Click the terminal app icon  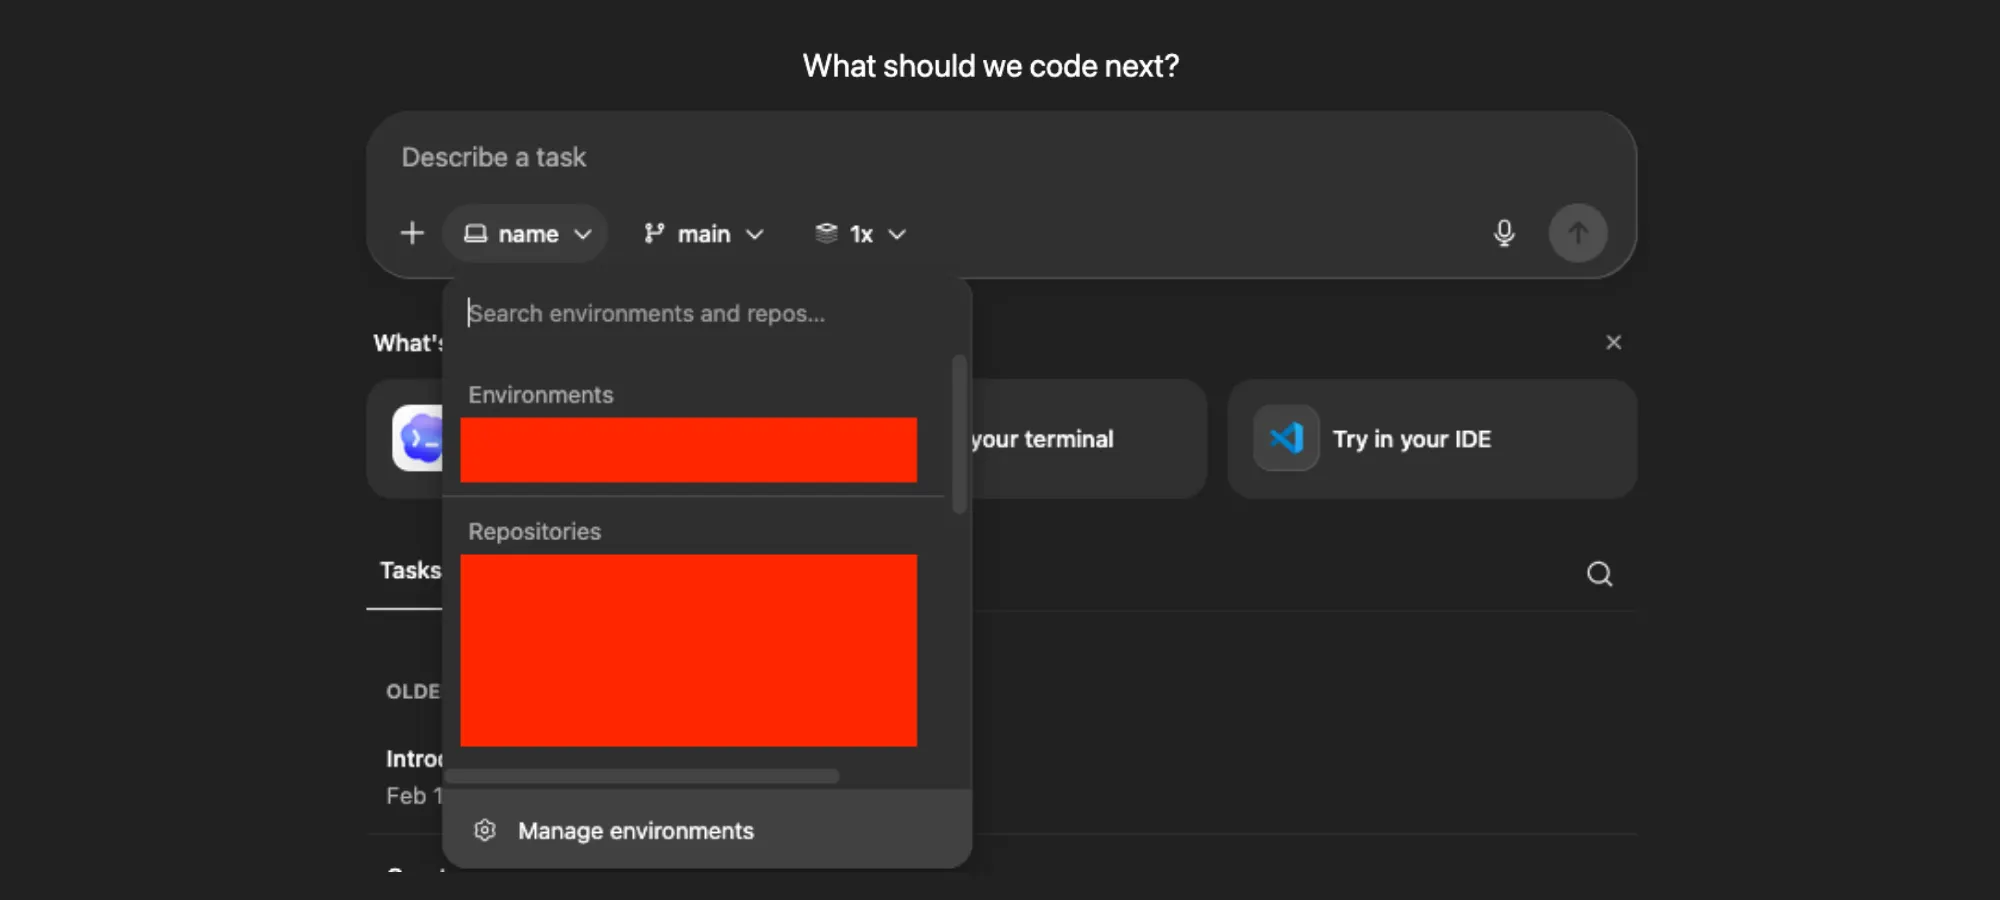coord(418,438)
